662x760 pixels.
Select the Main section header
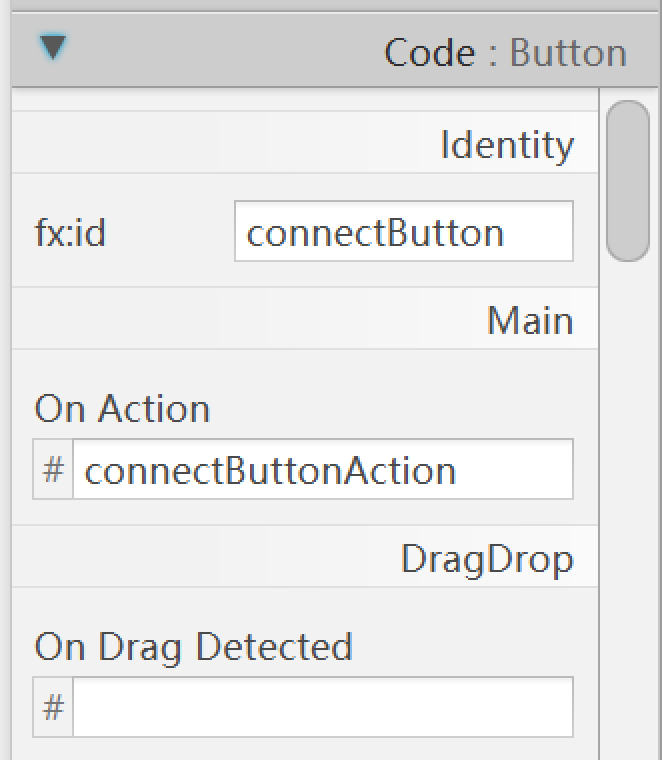point(305,318)
